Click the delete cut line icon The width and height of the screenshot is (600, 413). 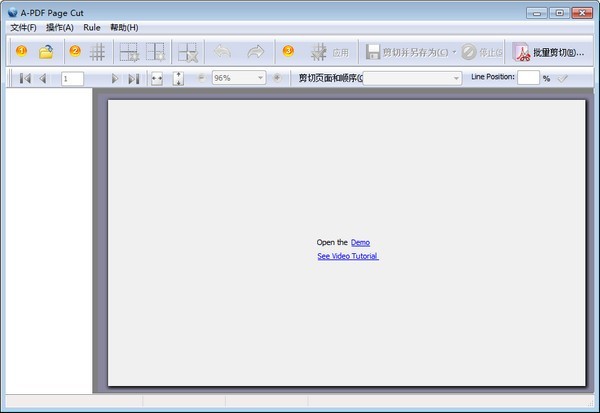187,52
